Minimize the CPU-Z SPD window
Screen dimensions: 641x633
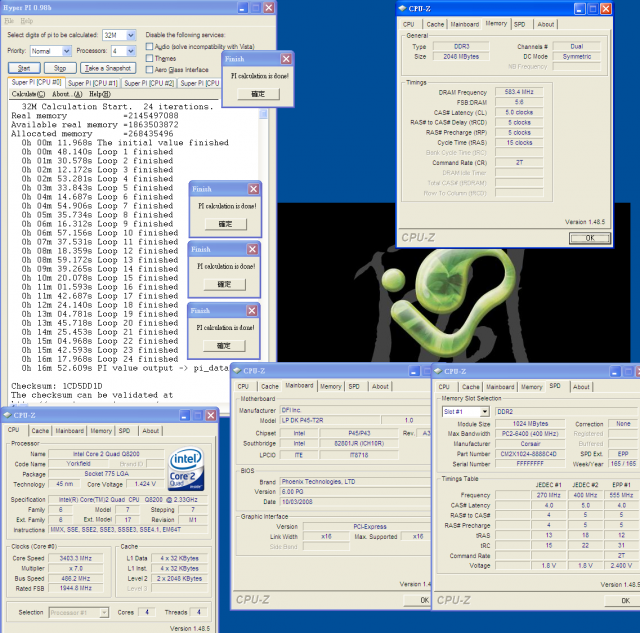[615, 371]
